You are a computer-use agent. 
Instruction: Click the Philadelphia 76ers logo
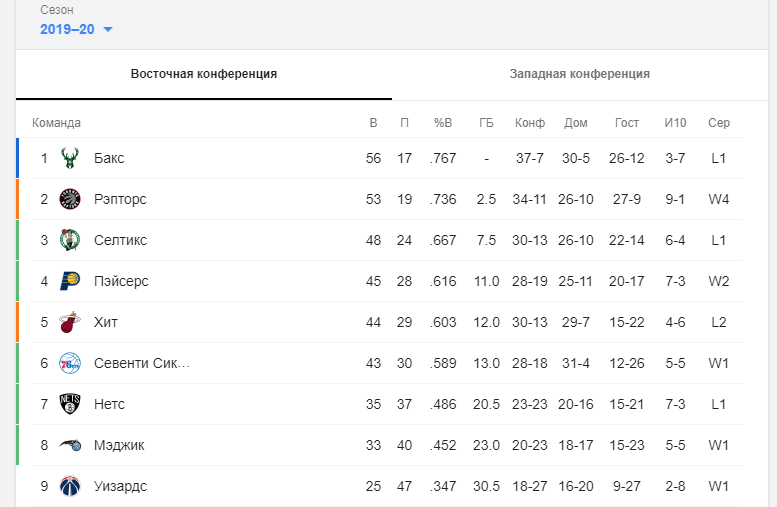point(70,363)
